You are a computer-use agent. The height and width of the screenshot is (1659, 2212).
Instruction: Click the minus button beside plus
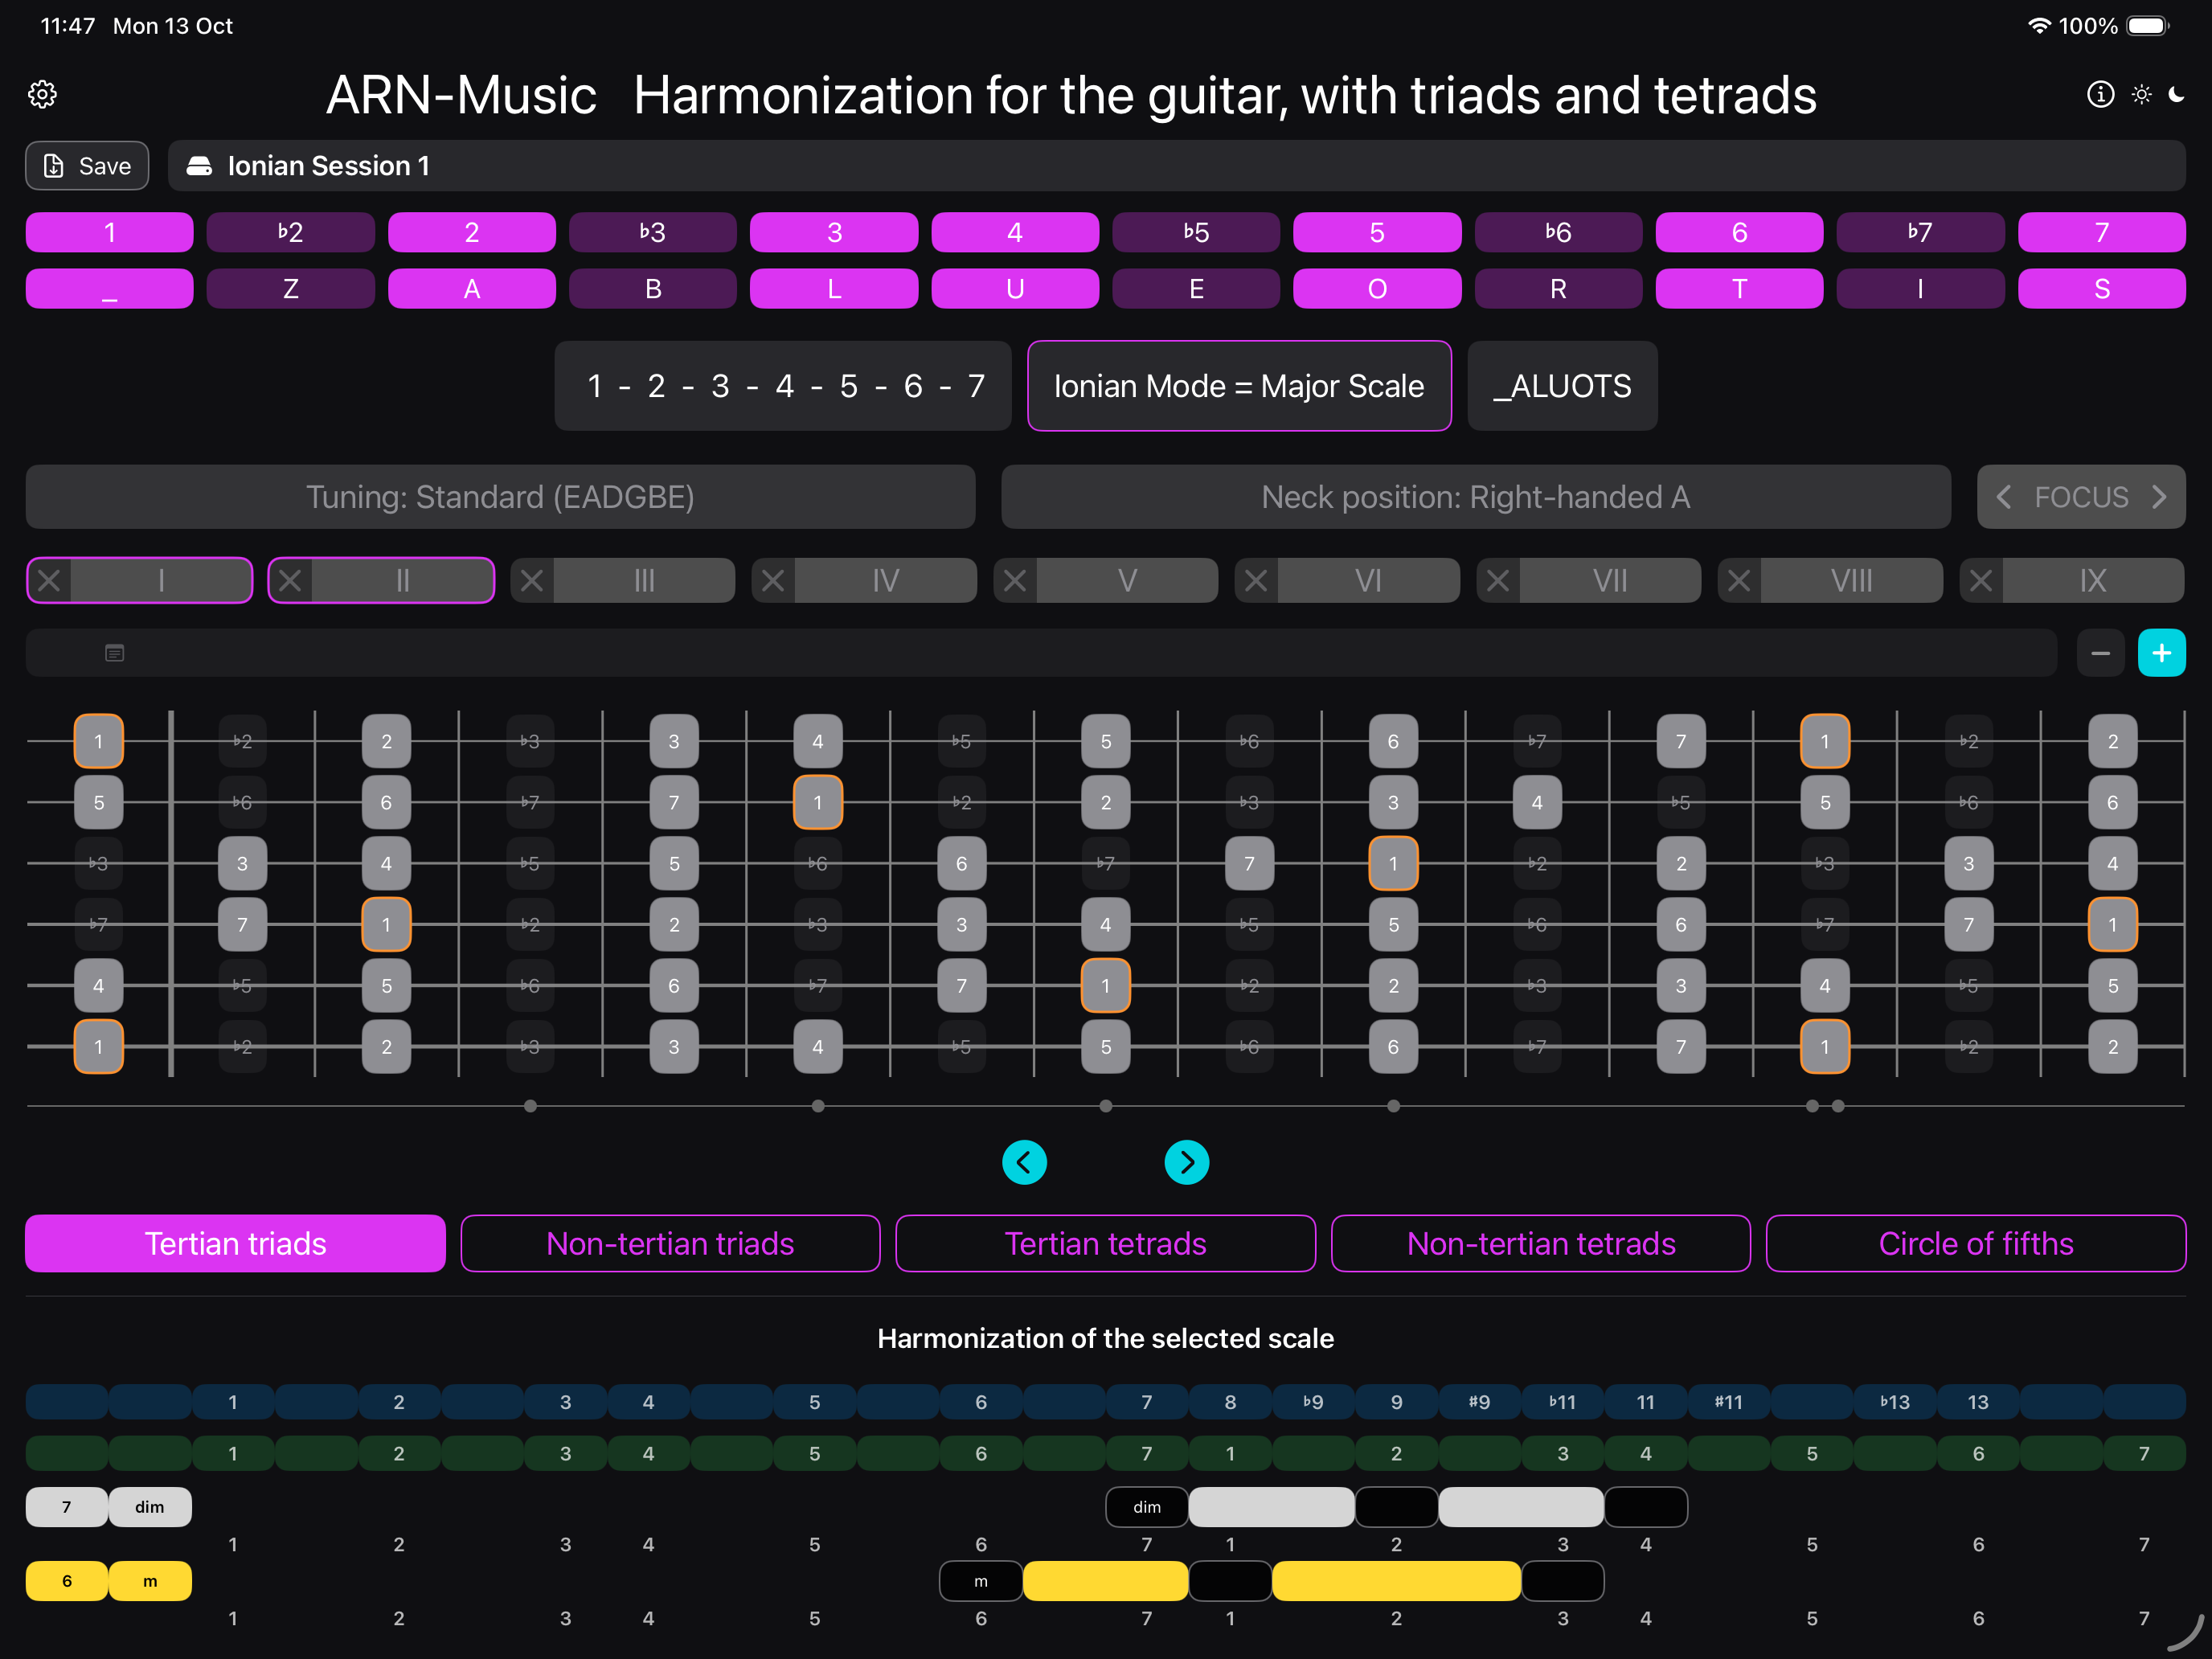tap(2100, 653)
